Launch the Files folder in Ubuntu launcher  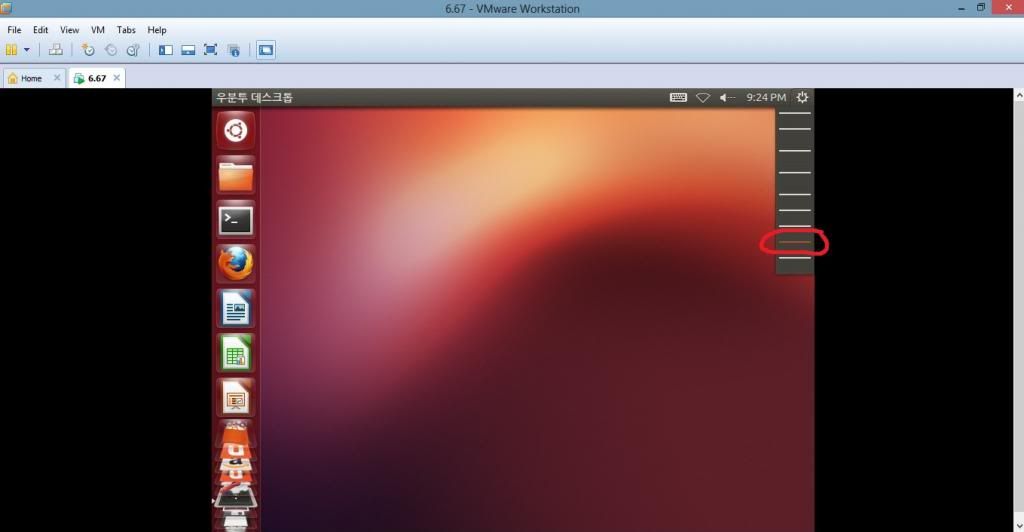[236, 176]
